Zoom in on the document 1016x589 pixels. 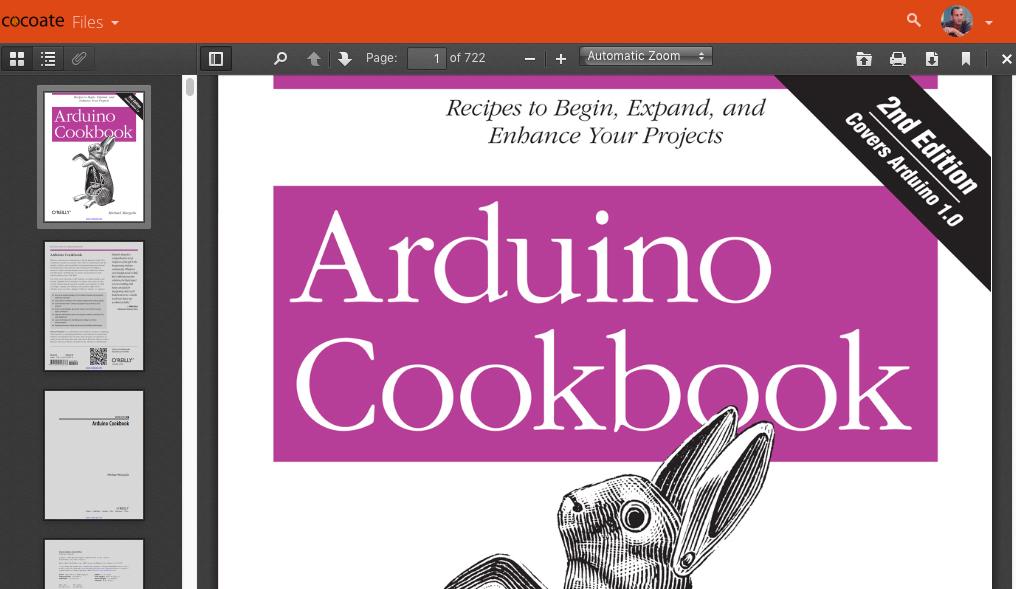coord(560,59)
